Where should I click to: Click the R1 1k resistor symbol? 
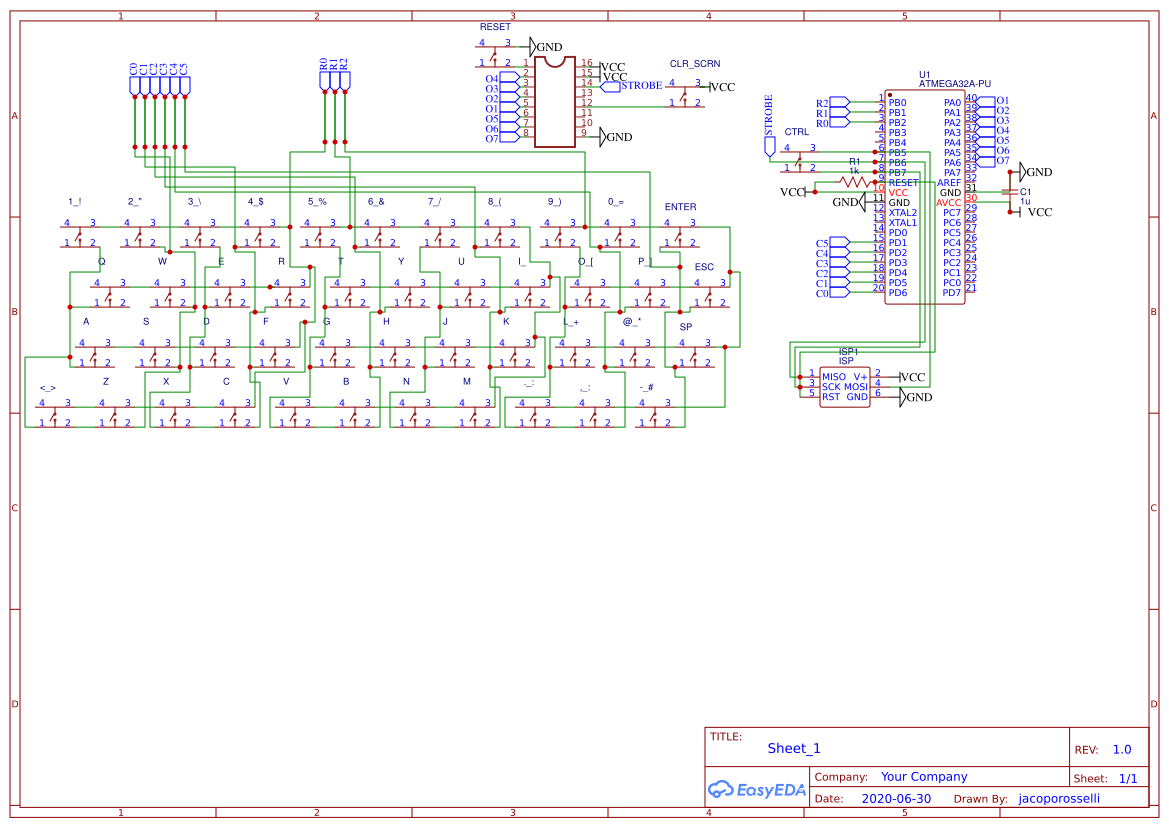point(854,181)
